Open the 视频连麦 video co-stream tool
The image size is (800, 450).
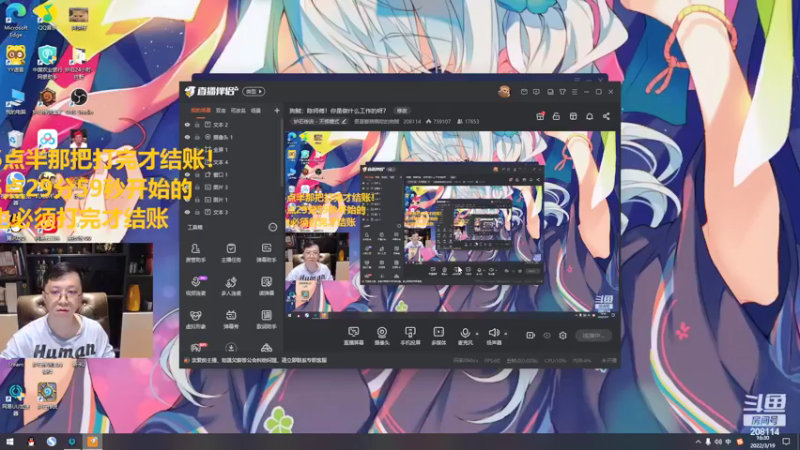click(x=195, y=286)
